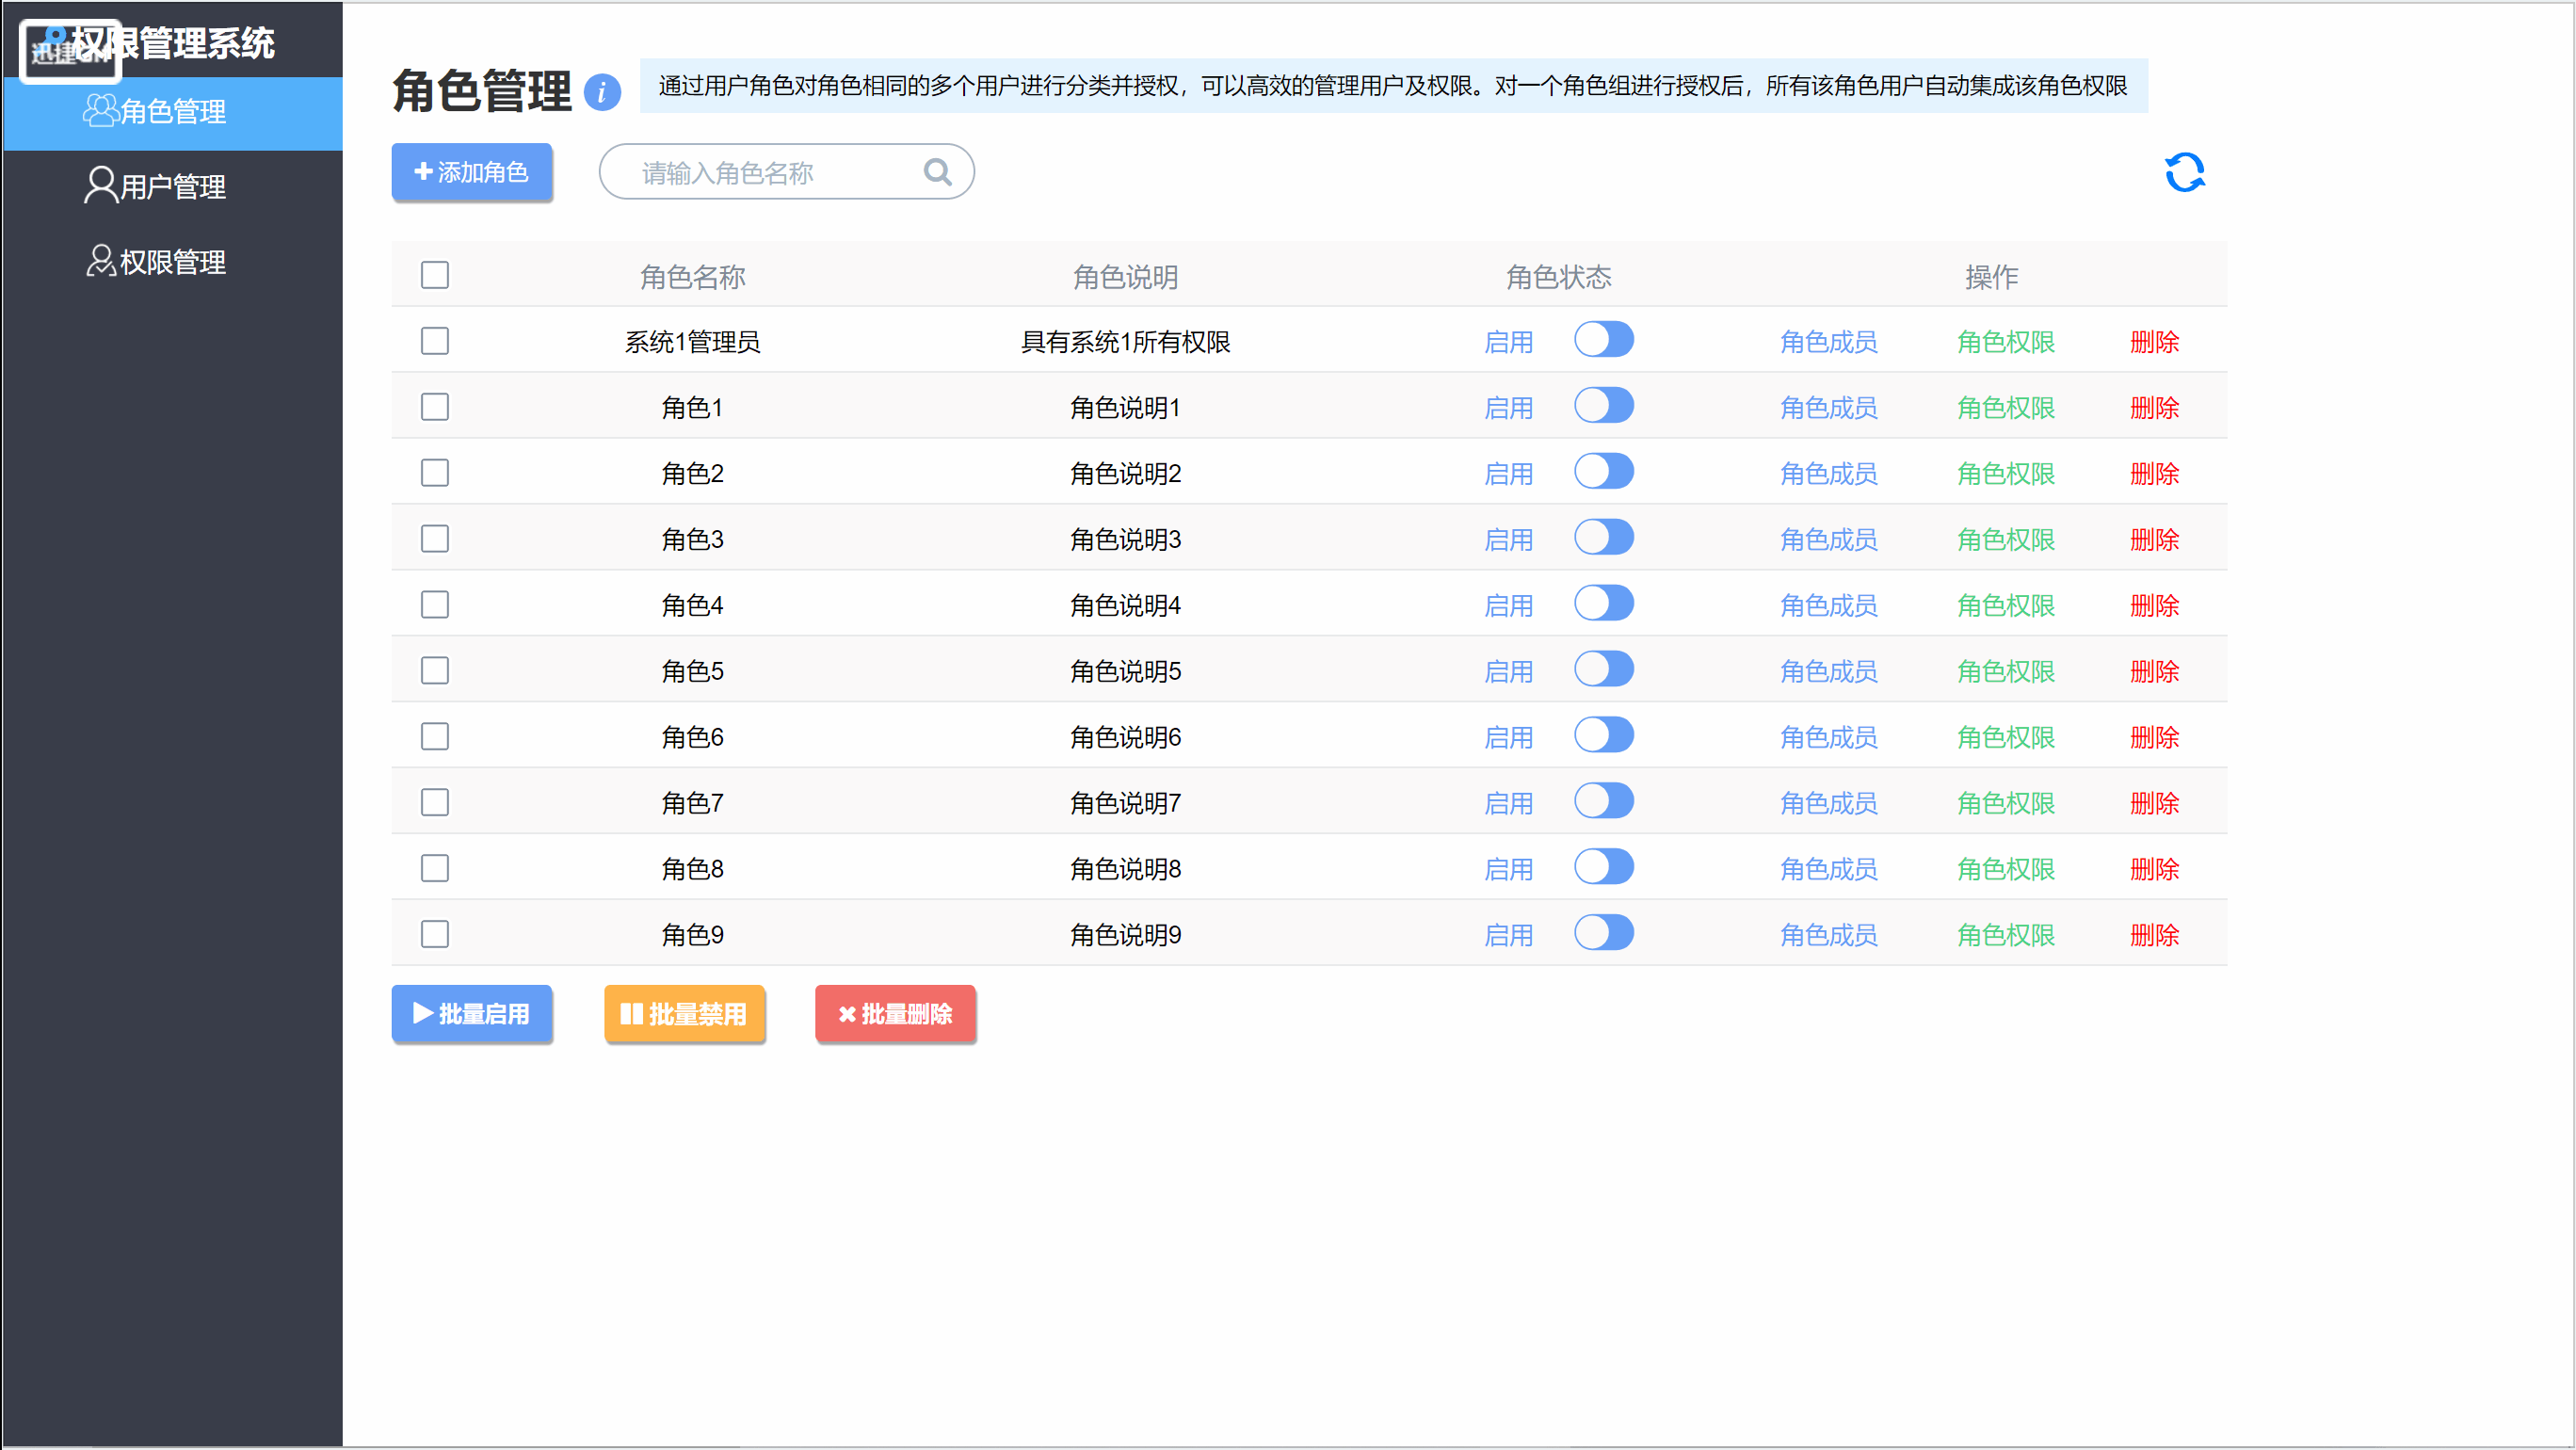2576x1450 pixels.
Task: Select the 权限管理 sidebar icon
Action: click(100, 261)
